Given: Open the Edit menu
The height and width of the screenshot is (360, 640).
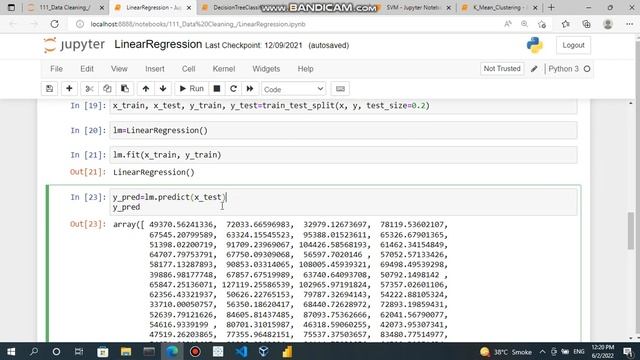Looking at the screenshot, I should click(87, 69).
